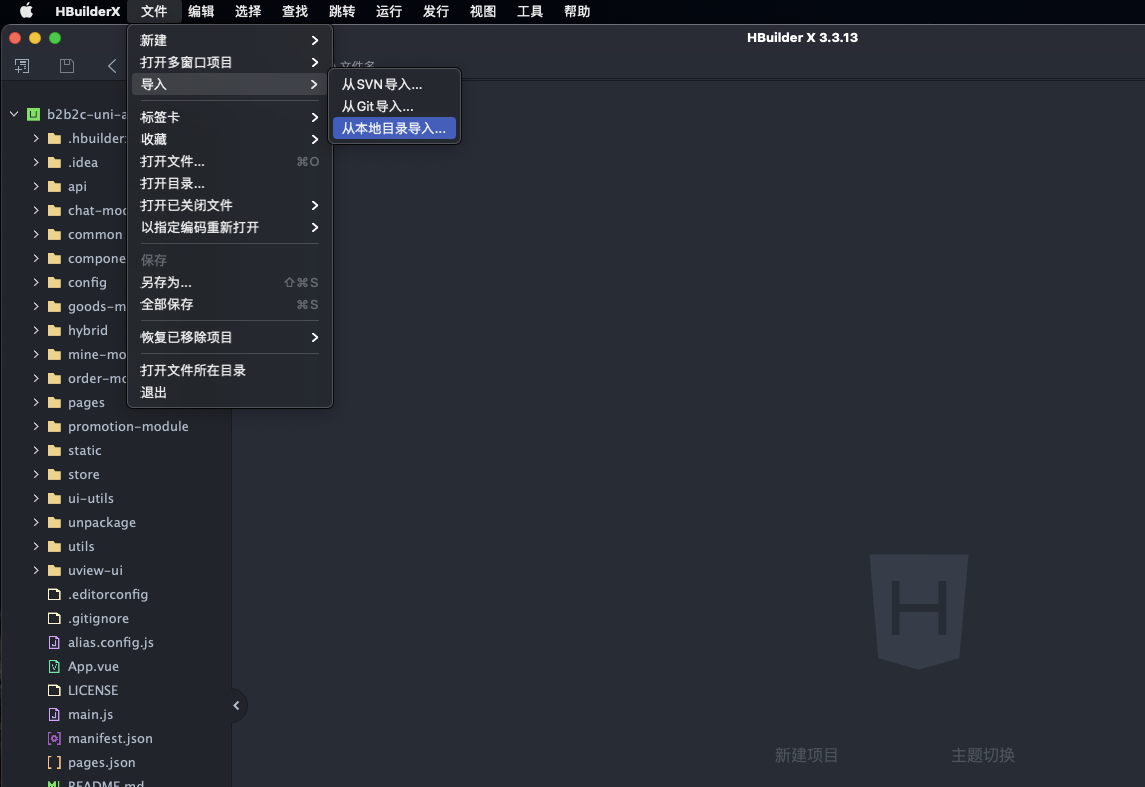This screenshot has height=787, width=1145.
Task: Click the static folder icon
Action: click(x=54, y=450)
